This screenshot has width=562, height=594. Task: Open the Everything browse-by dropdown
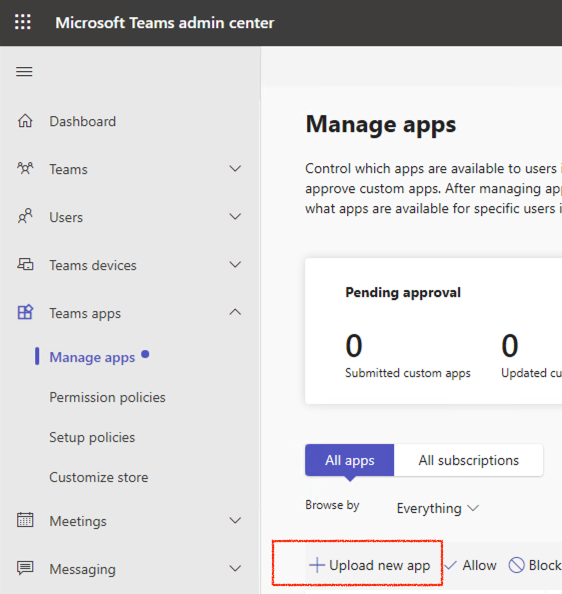coord(438,508)
